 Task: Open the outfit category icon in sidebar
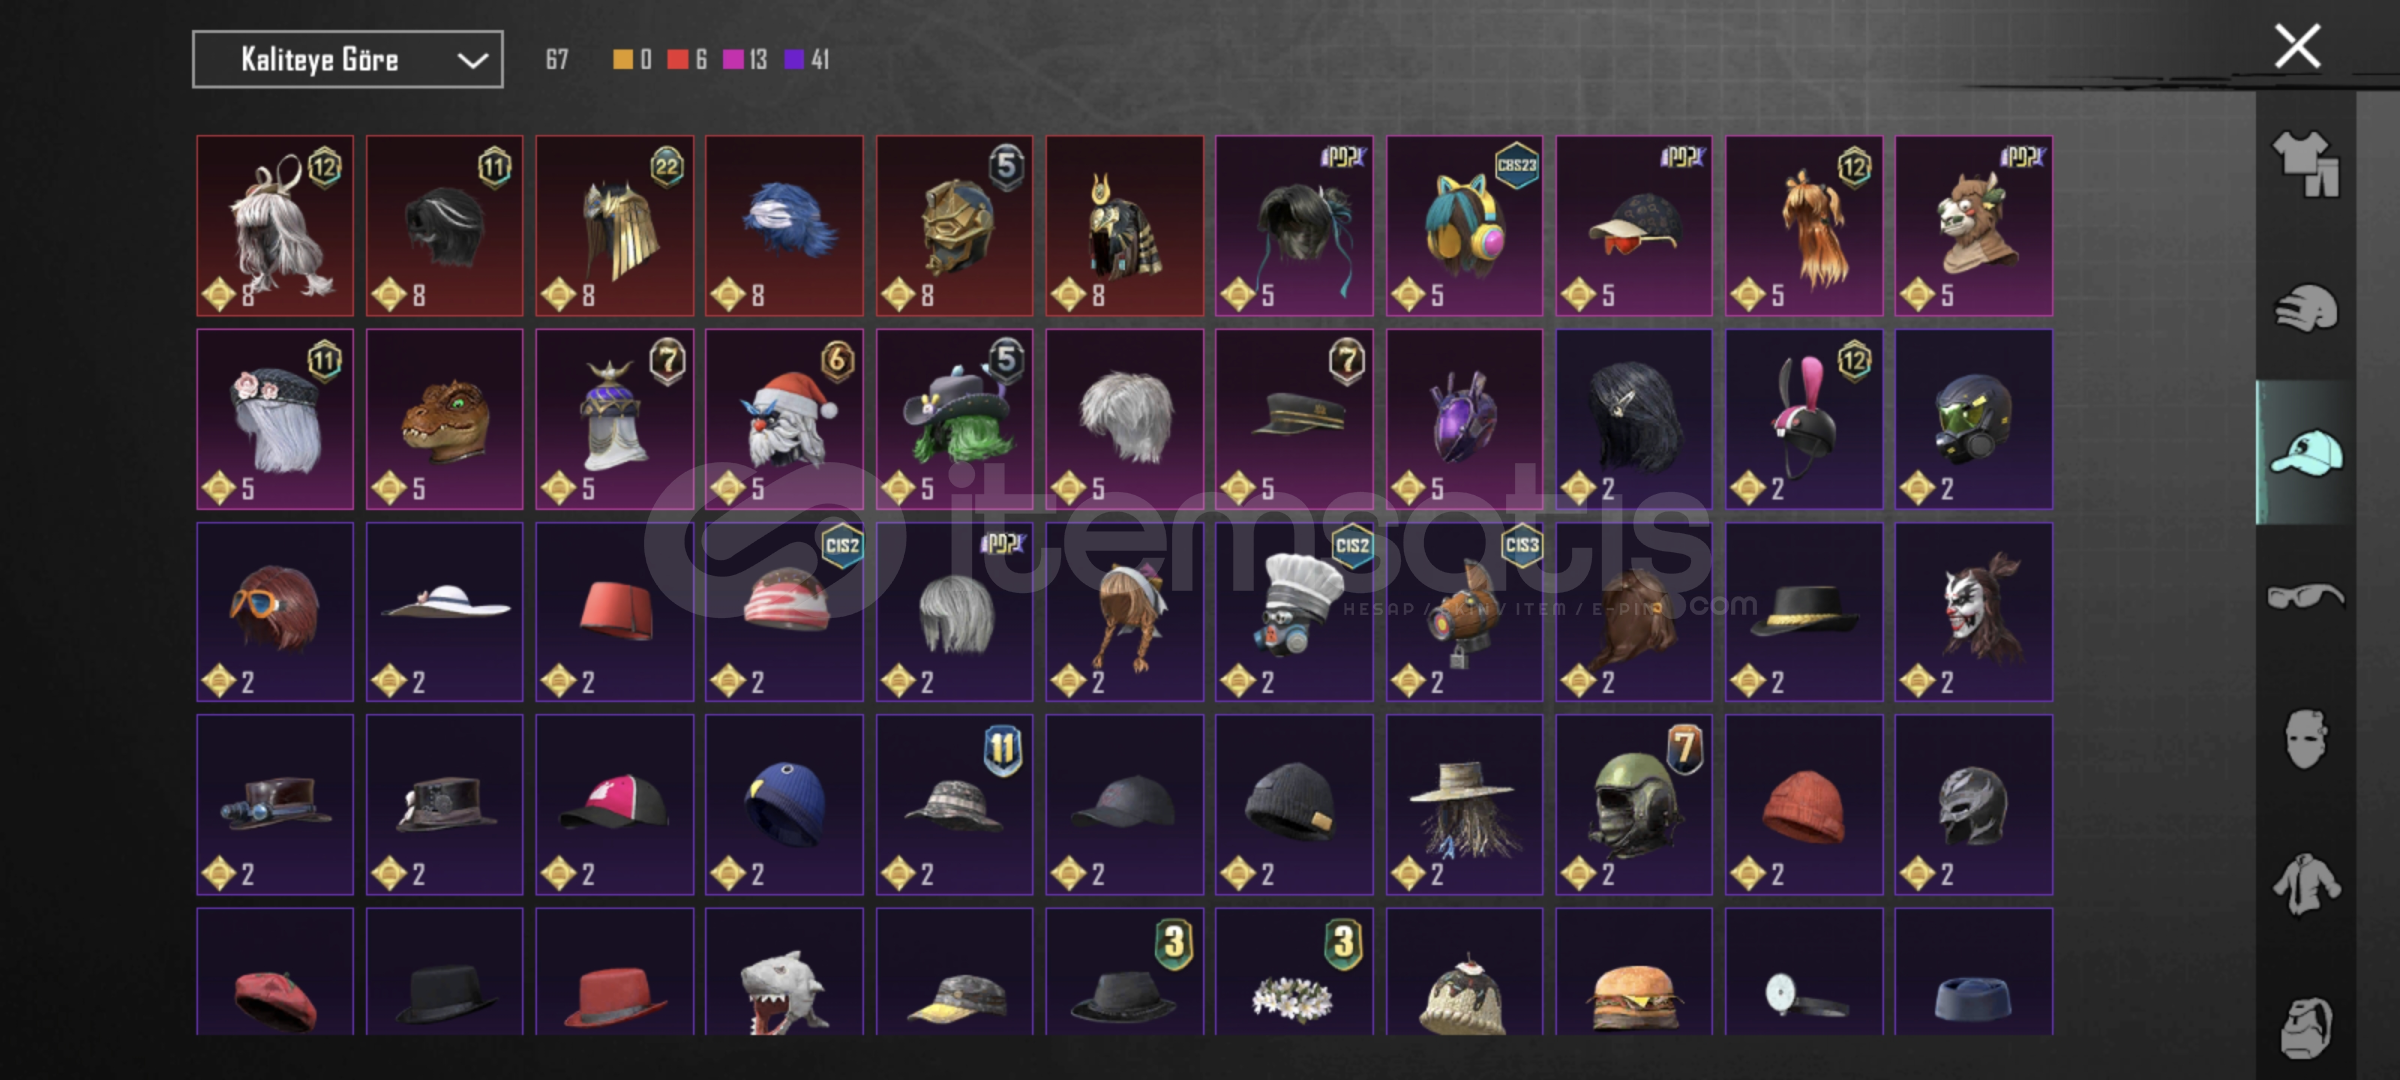2306,164
